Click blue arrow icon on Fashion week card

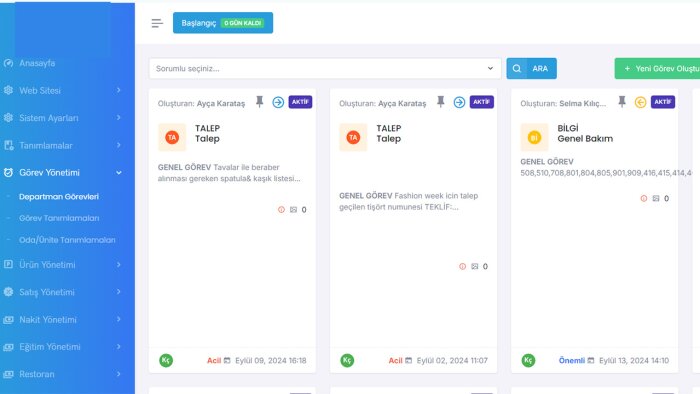[x=459, y=102]
